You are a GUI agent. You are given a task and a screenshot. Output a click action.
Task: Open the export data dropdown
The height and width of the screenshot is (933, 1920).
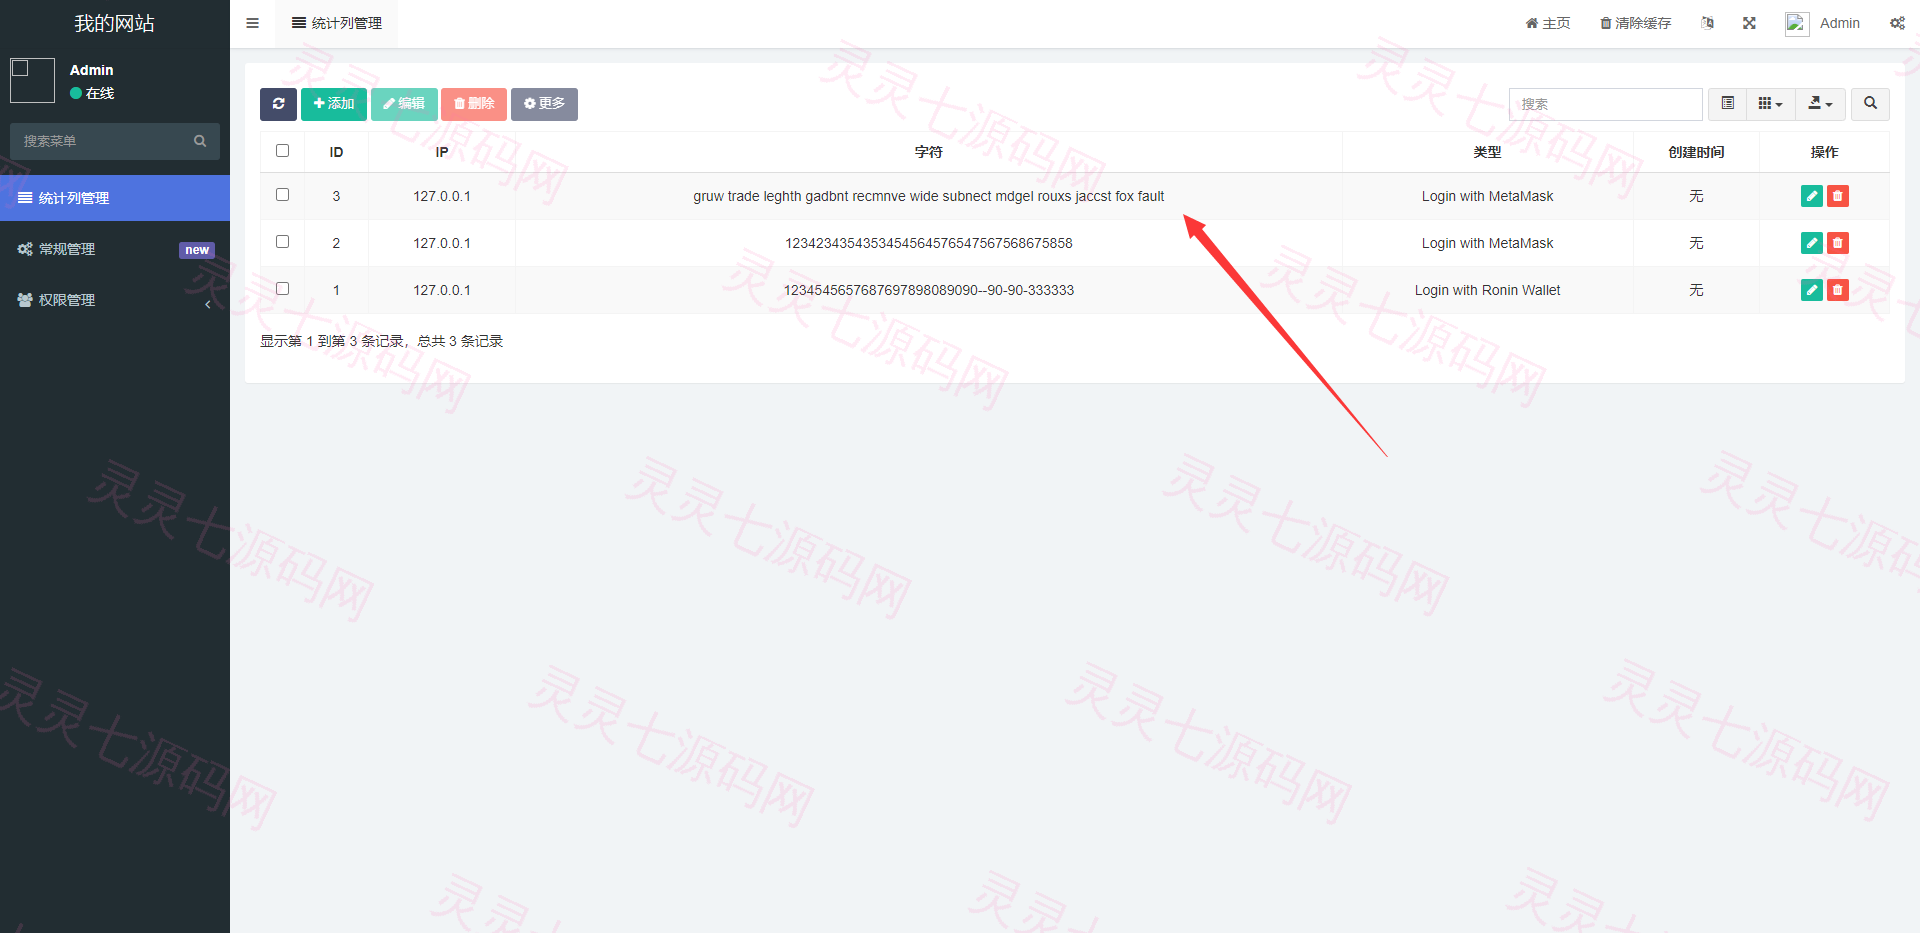pos(1820,104)
